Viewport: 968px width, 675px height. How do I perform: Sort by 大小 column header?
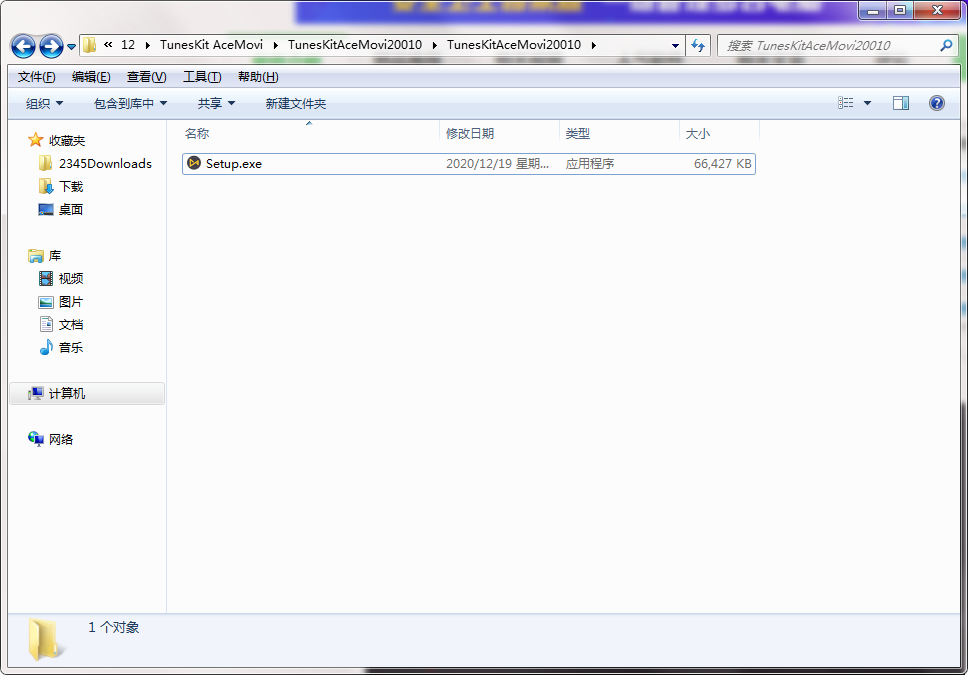[719, 133]
